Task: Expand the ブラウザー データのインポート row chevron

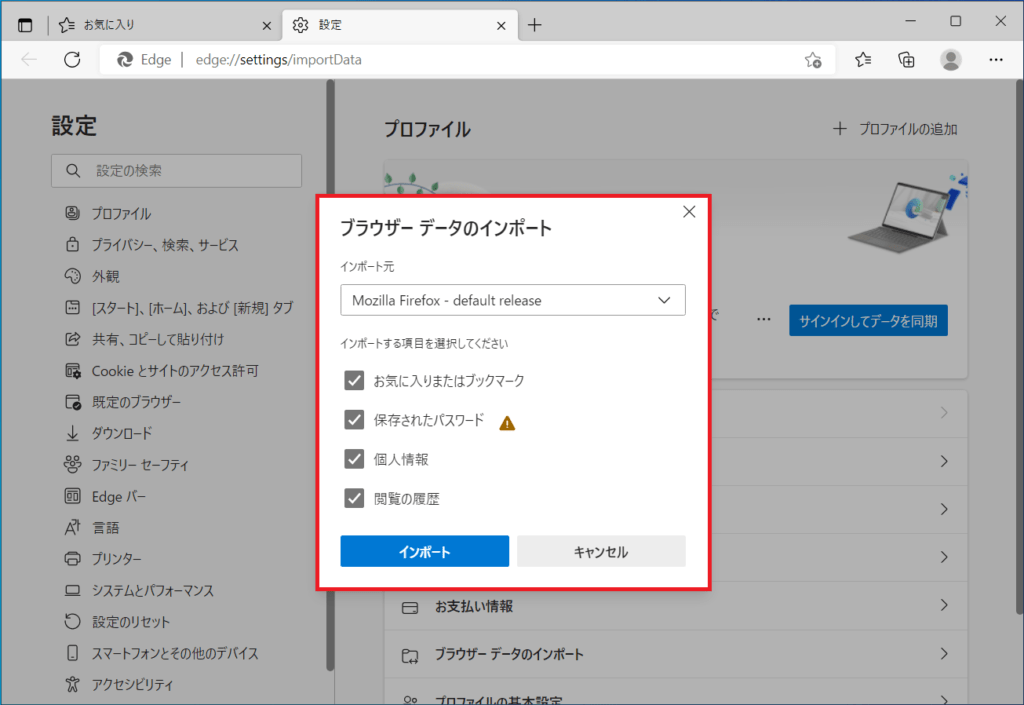Action: 943,654
